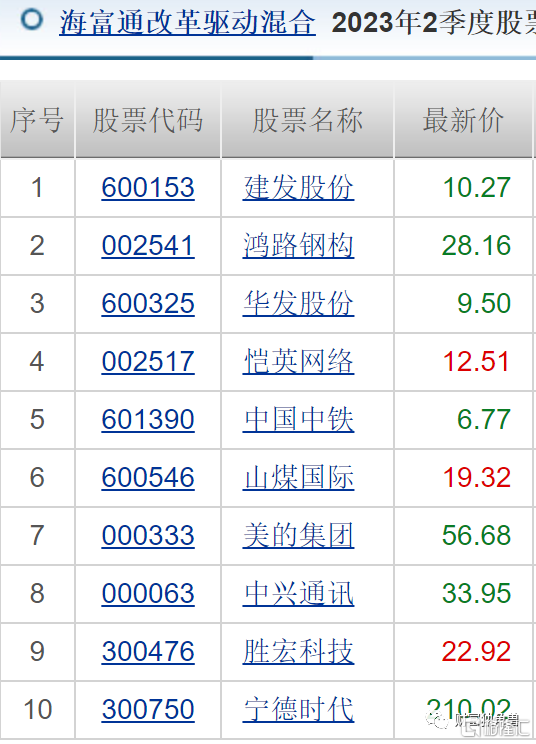This screenshot has height=744, width=536.
Task: Open stock code 601390 link
Action: tap(148, 419)
